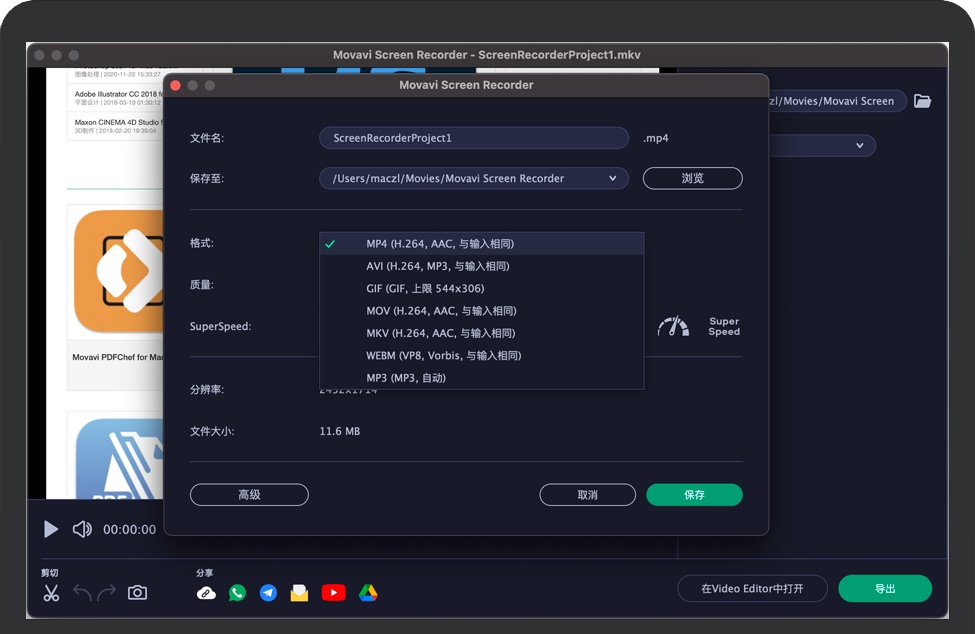
Task: Share via Email icon
Action: click(x=300, y=592)
